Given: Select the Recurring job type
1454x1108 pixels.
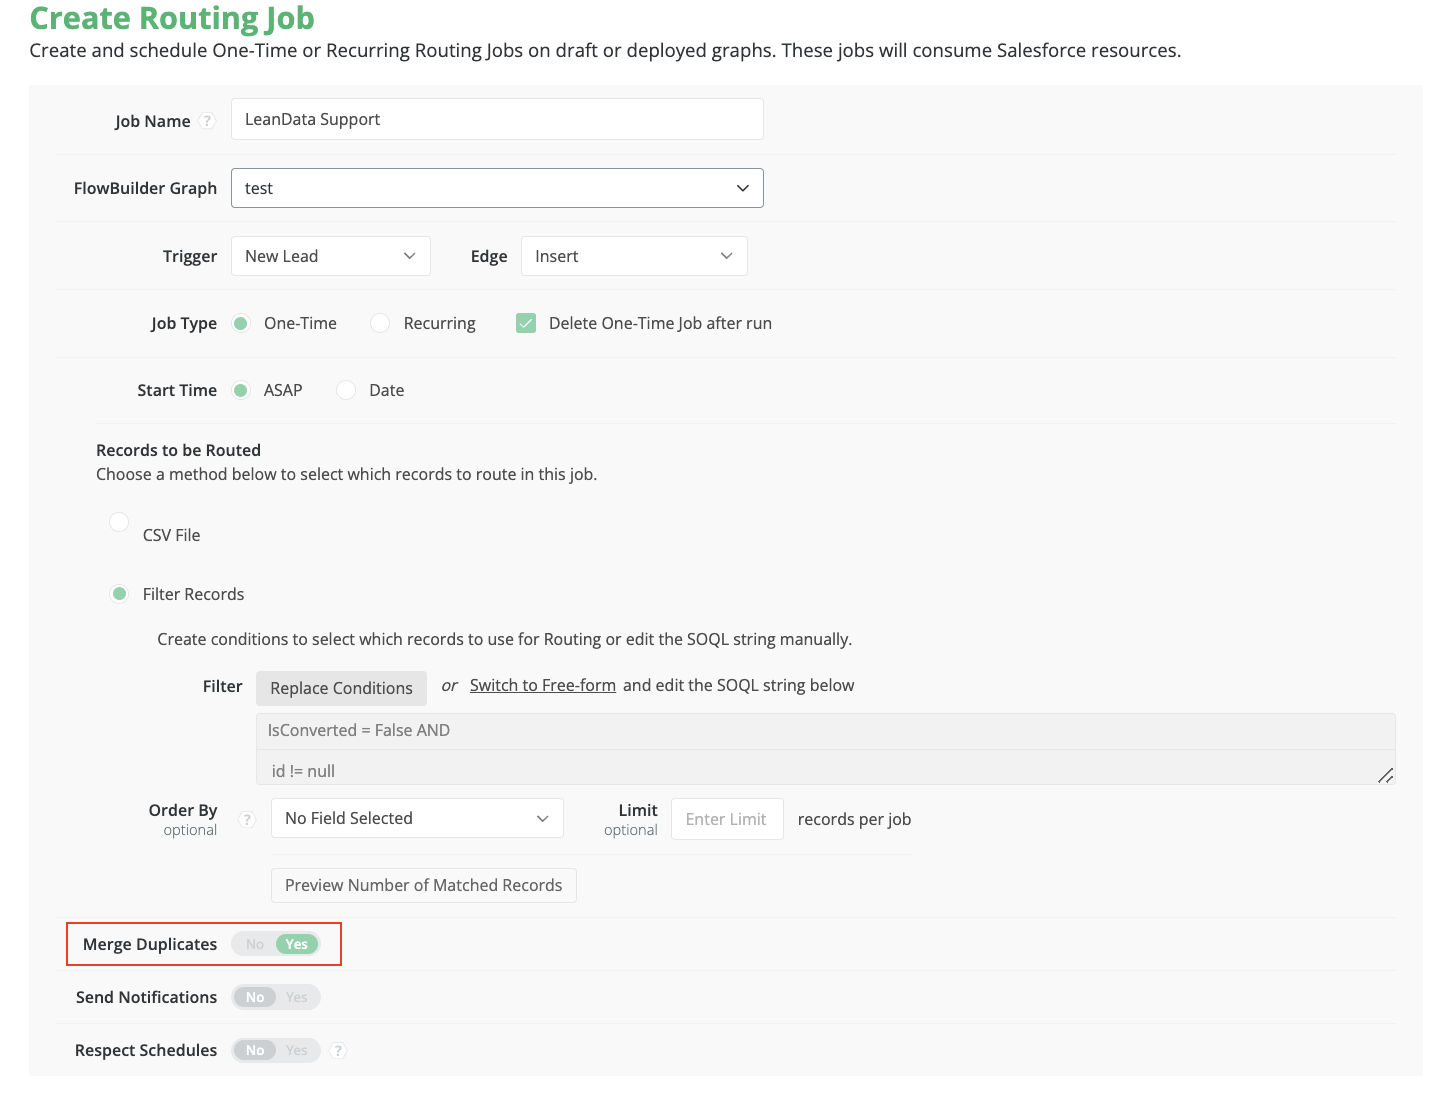Looking at the screenshot, I should point(380,323).
